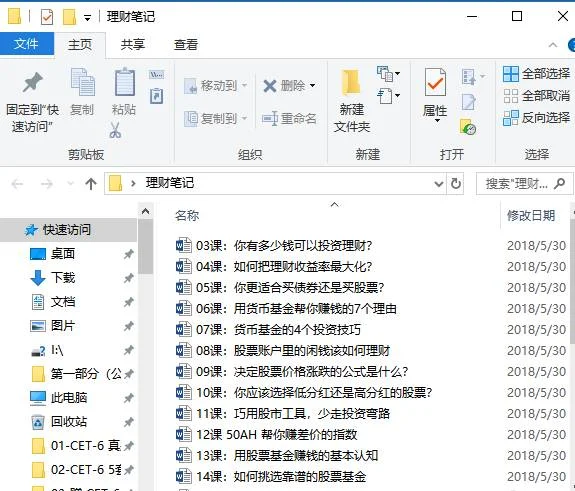The image size is (575, 491).
Task: Click the Paste clipboard icon
Action: coord(125,82)
